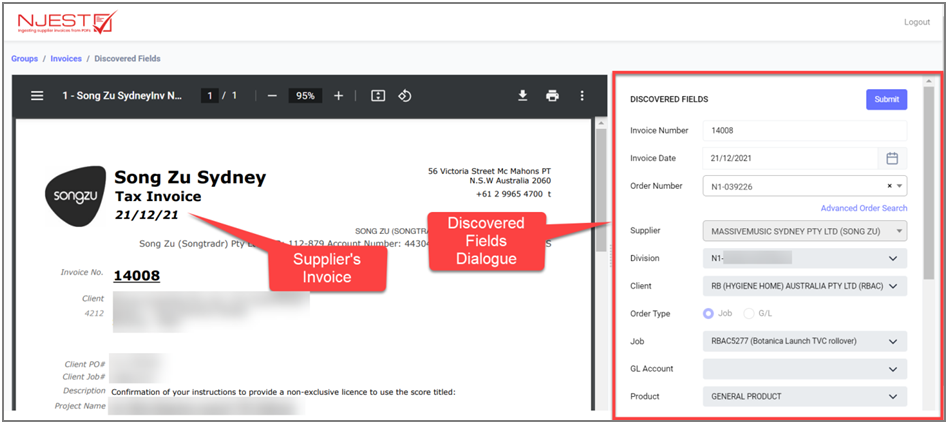Download the invoice PDF
Screen dimensions: 948x424
pyautogui.click(x=523, y=96)
